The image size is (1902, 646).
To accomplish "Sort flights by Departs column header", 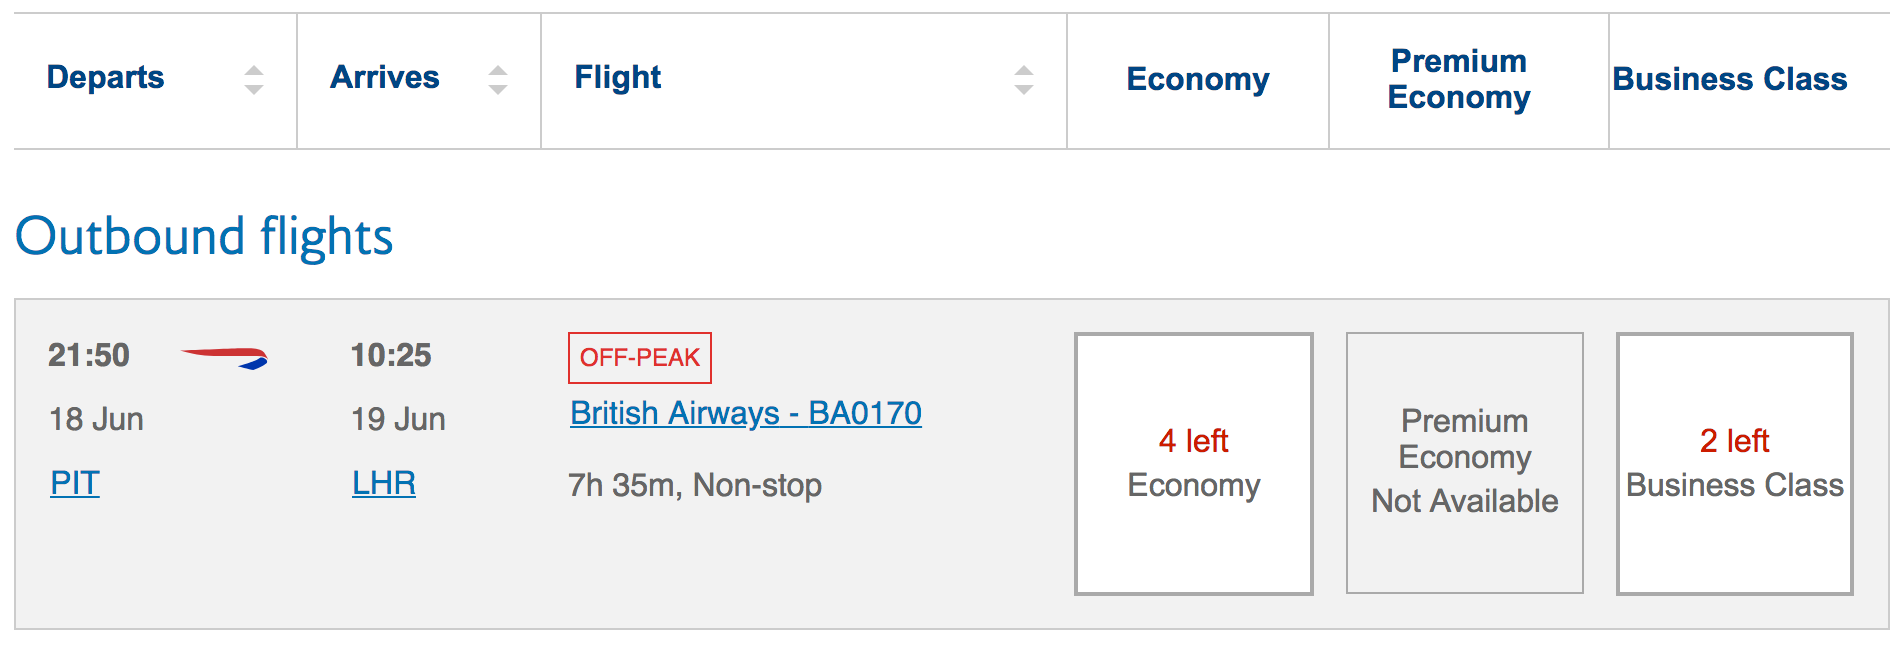I will pyautogui.click(x=106, y=78).
